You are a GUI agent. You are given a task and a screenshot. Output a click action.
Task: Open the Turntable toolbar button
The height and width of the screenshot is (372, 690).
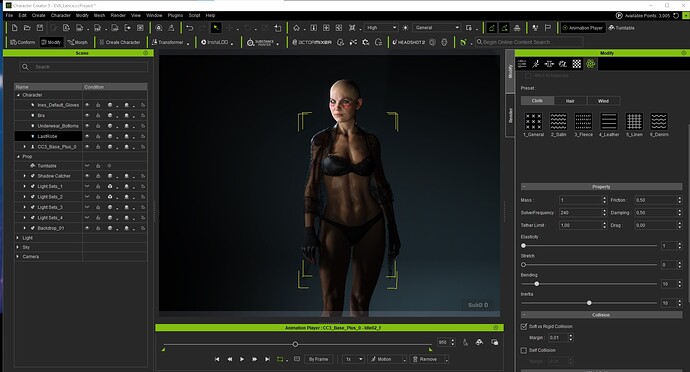point(621,28)
